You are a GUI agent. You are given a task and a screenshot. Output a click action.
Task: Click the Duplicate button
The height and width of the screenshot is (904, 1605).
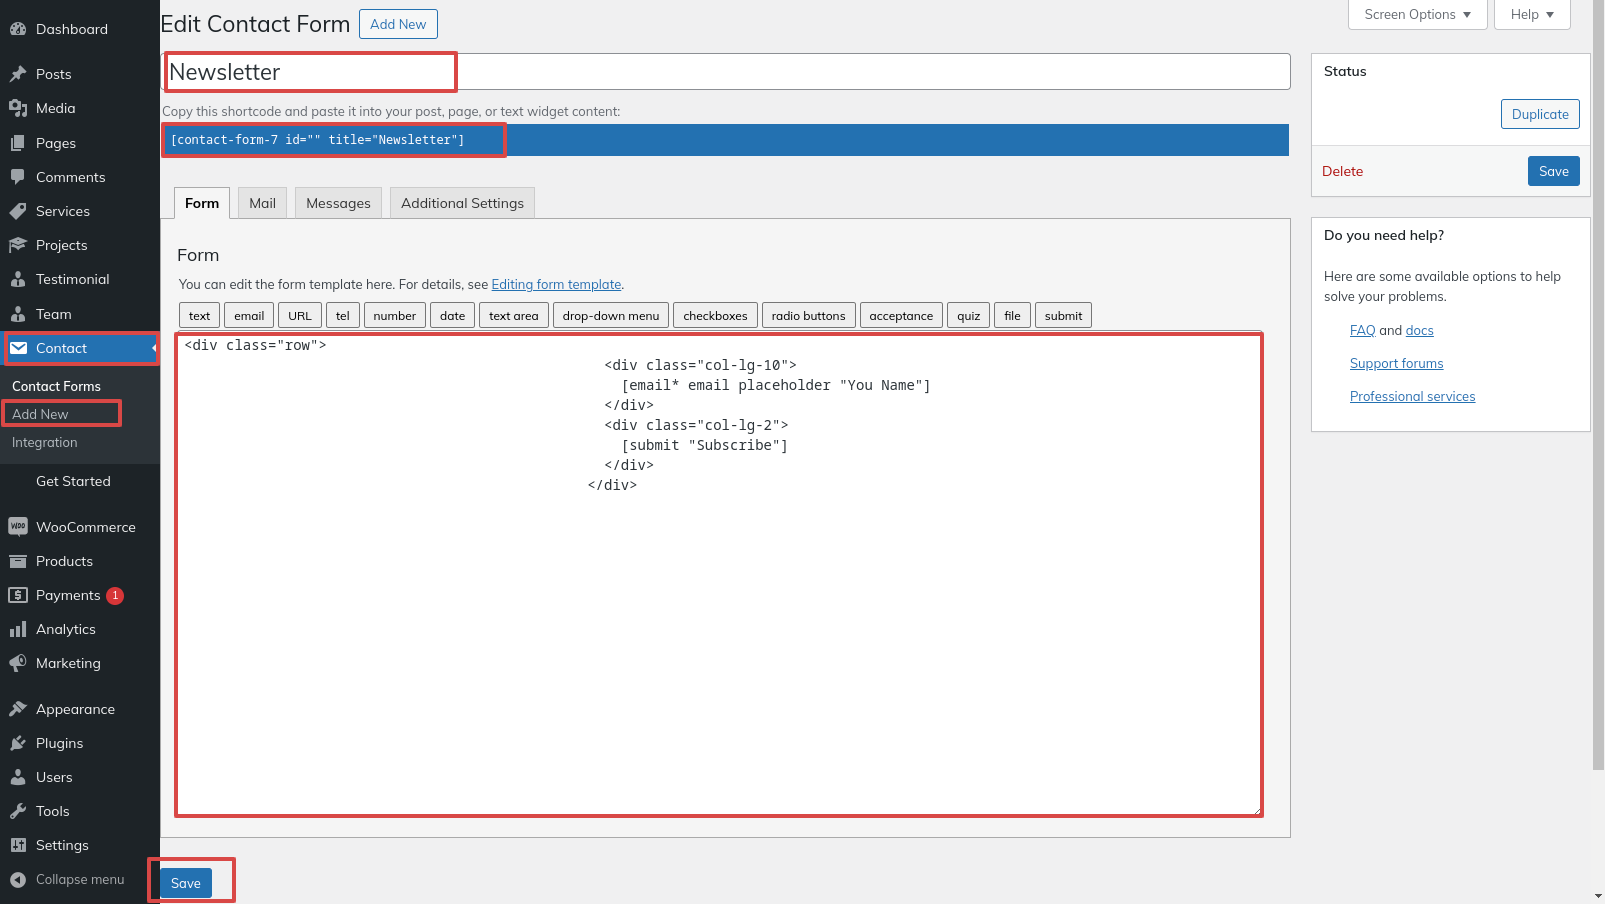(1540, 114)
